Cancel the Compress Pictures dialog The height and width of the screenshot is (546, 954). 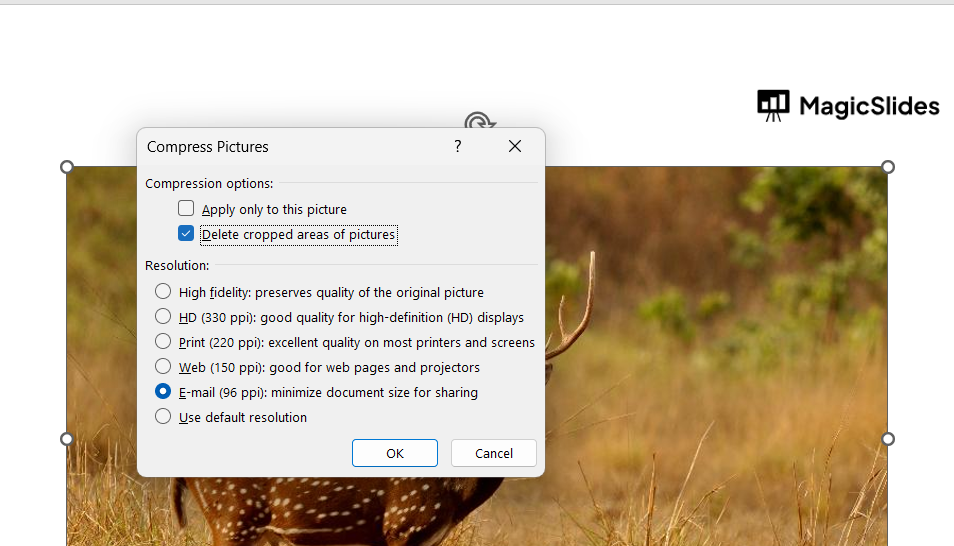click(x=493, y=453)
